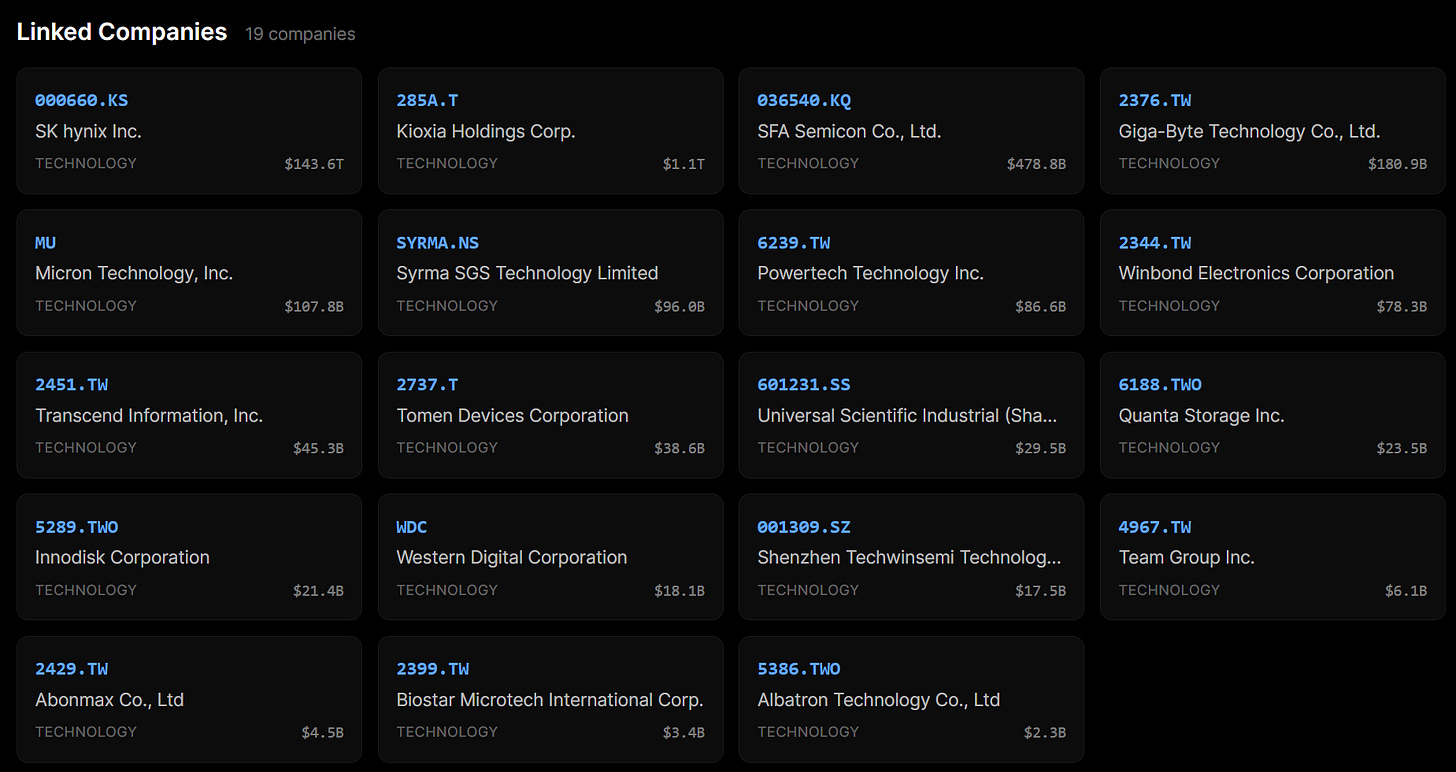Click the Albatron Technology Co., Ltd name

[x=879, y=699]
